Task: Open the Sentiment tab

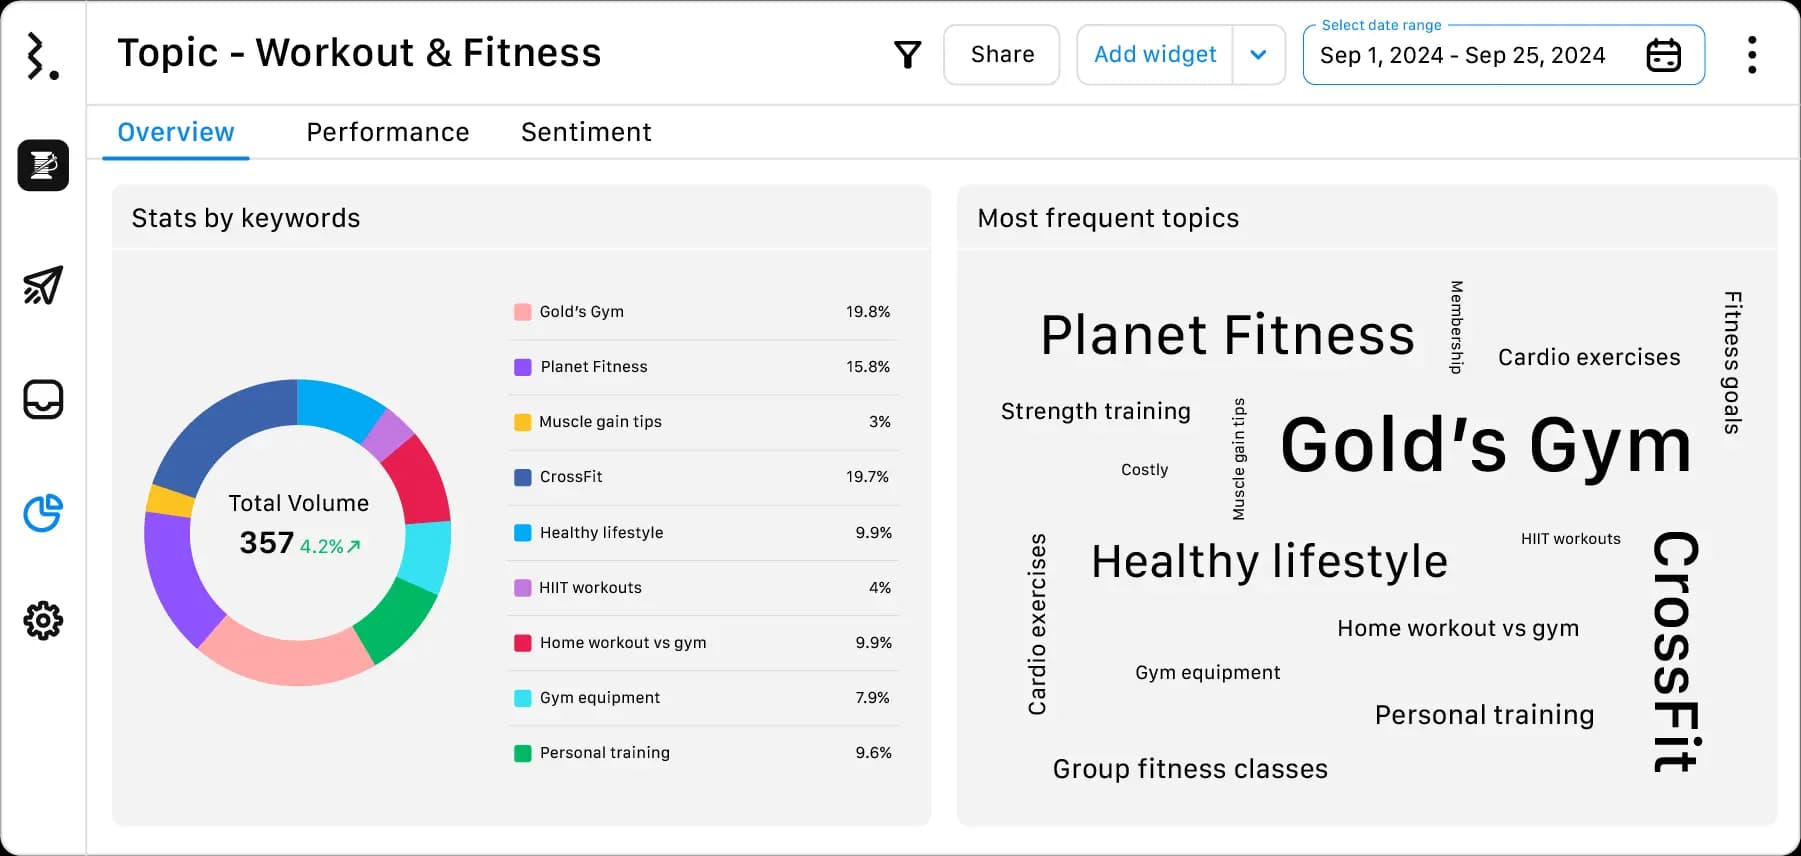Action: coord(586,131)
